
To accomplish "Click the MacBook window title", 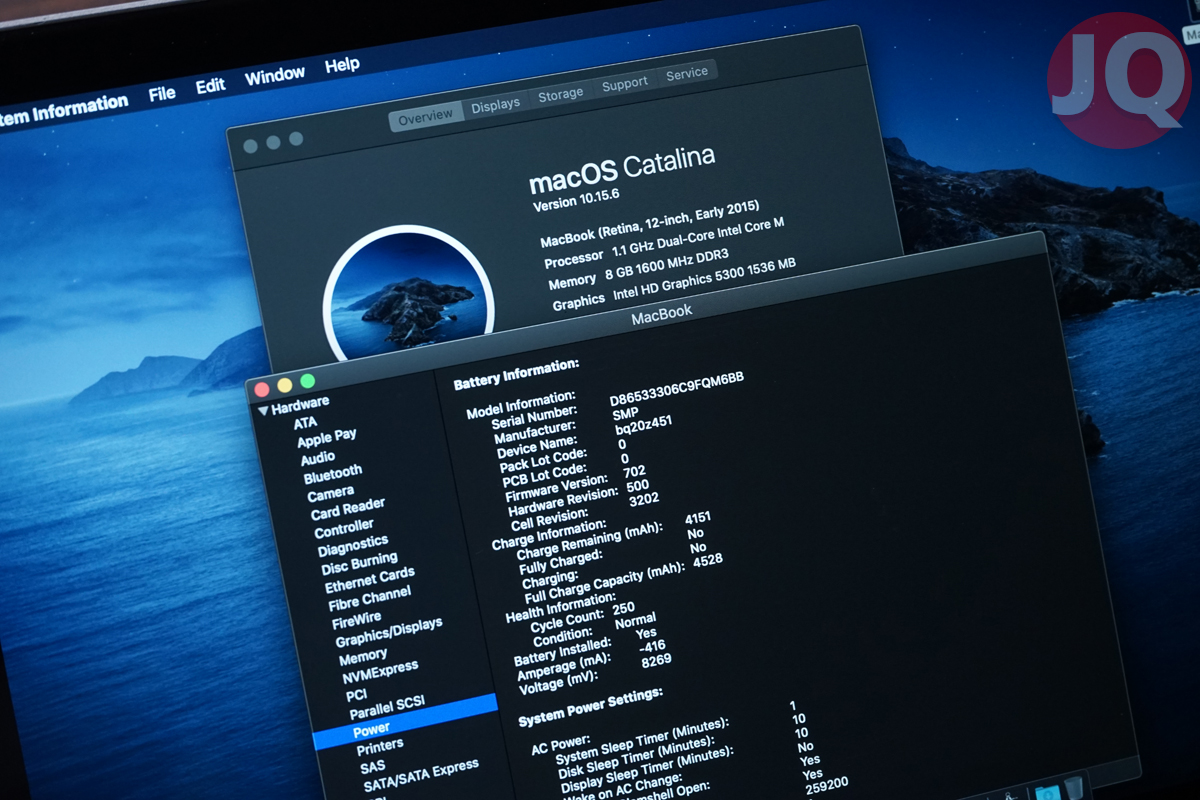I will (x=661, y=314).
